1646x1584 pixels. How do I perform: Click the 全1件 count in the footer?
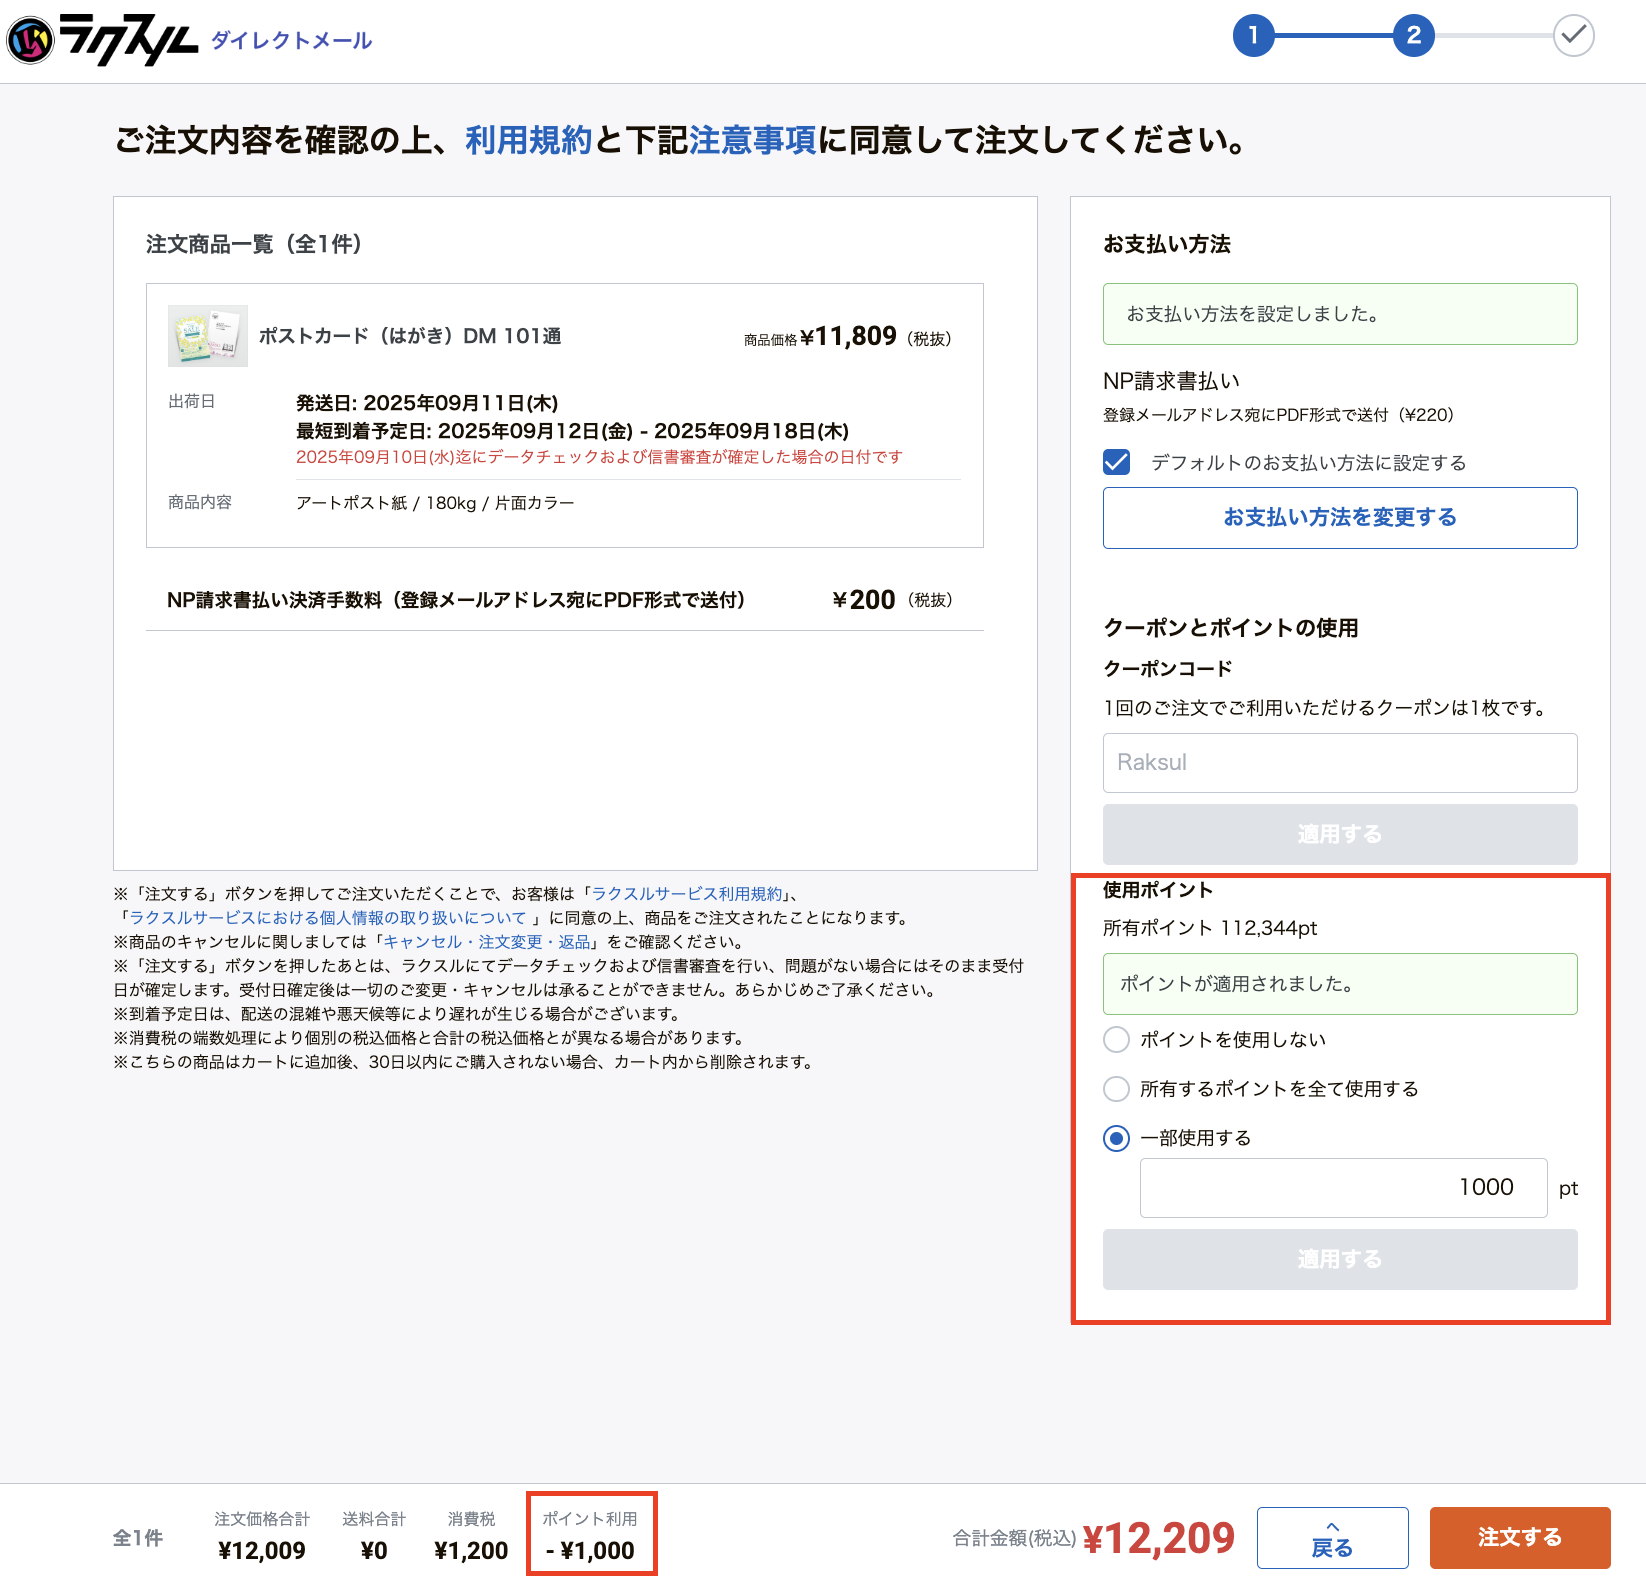pos(138,1538)
